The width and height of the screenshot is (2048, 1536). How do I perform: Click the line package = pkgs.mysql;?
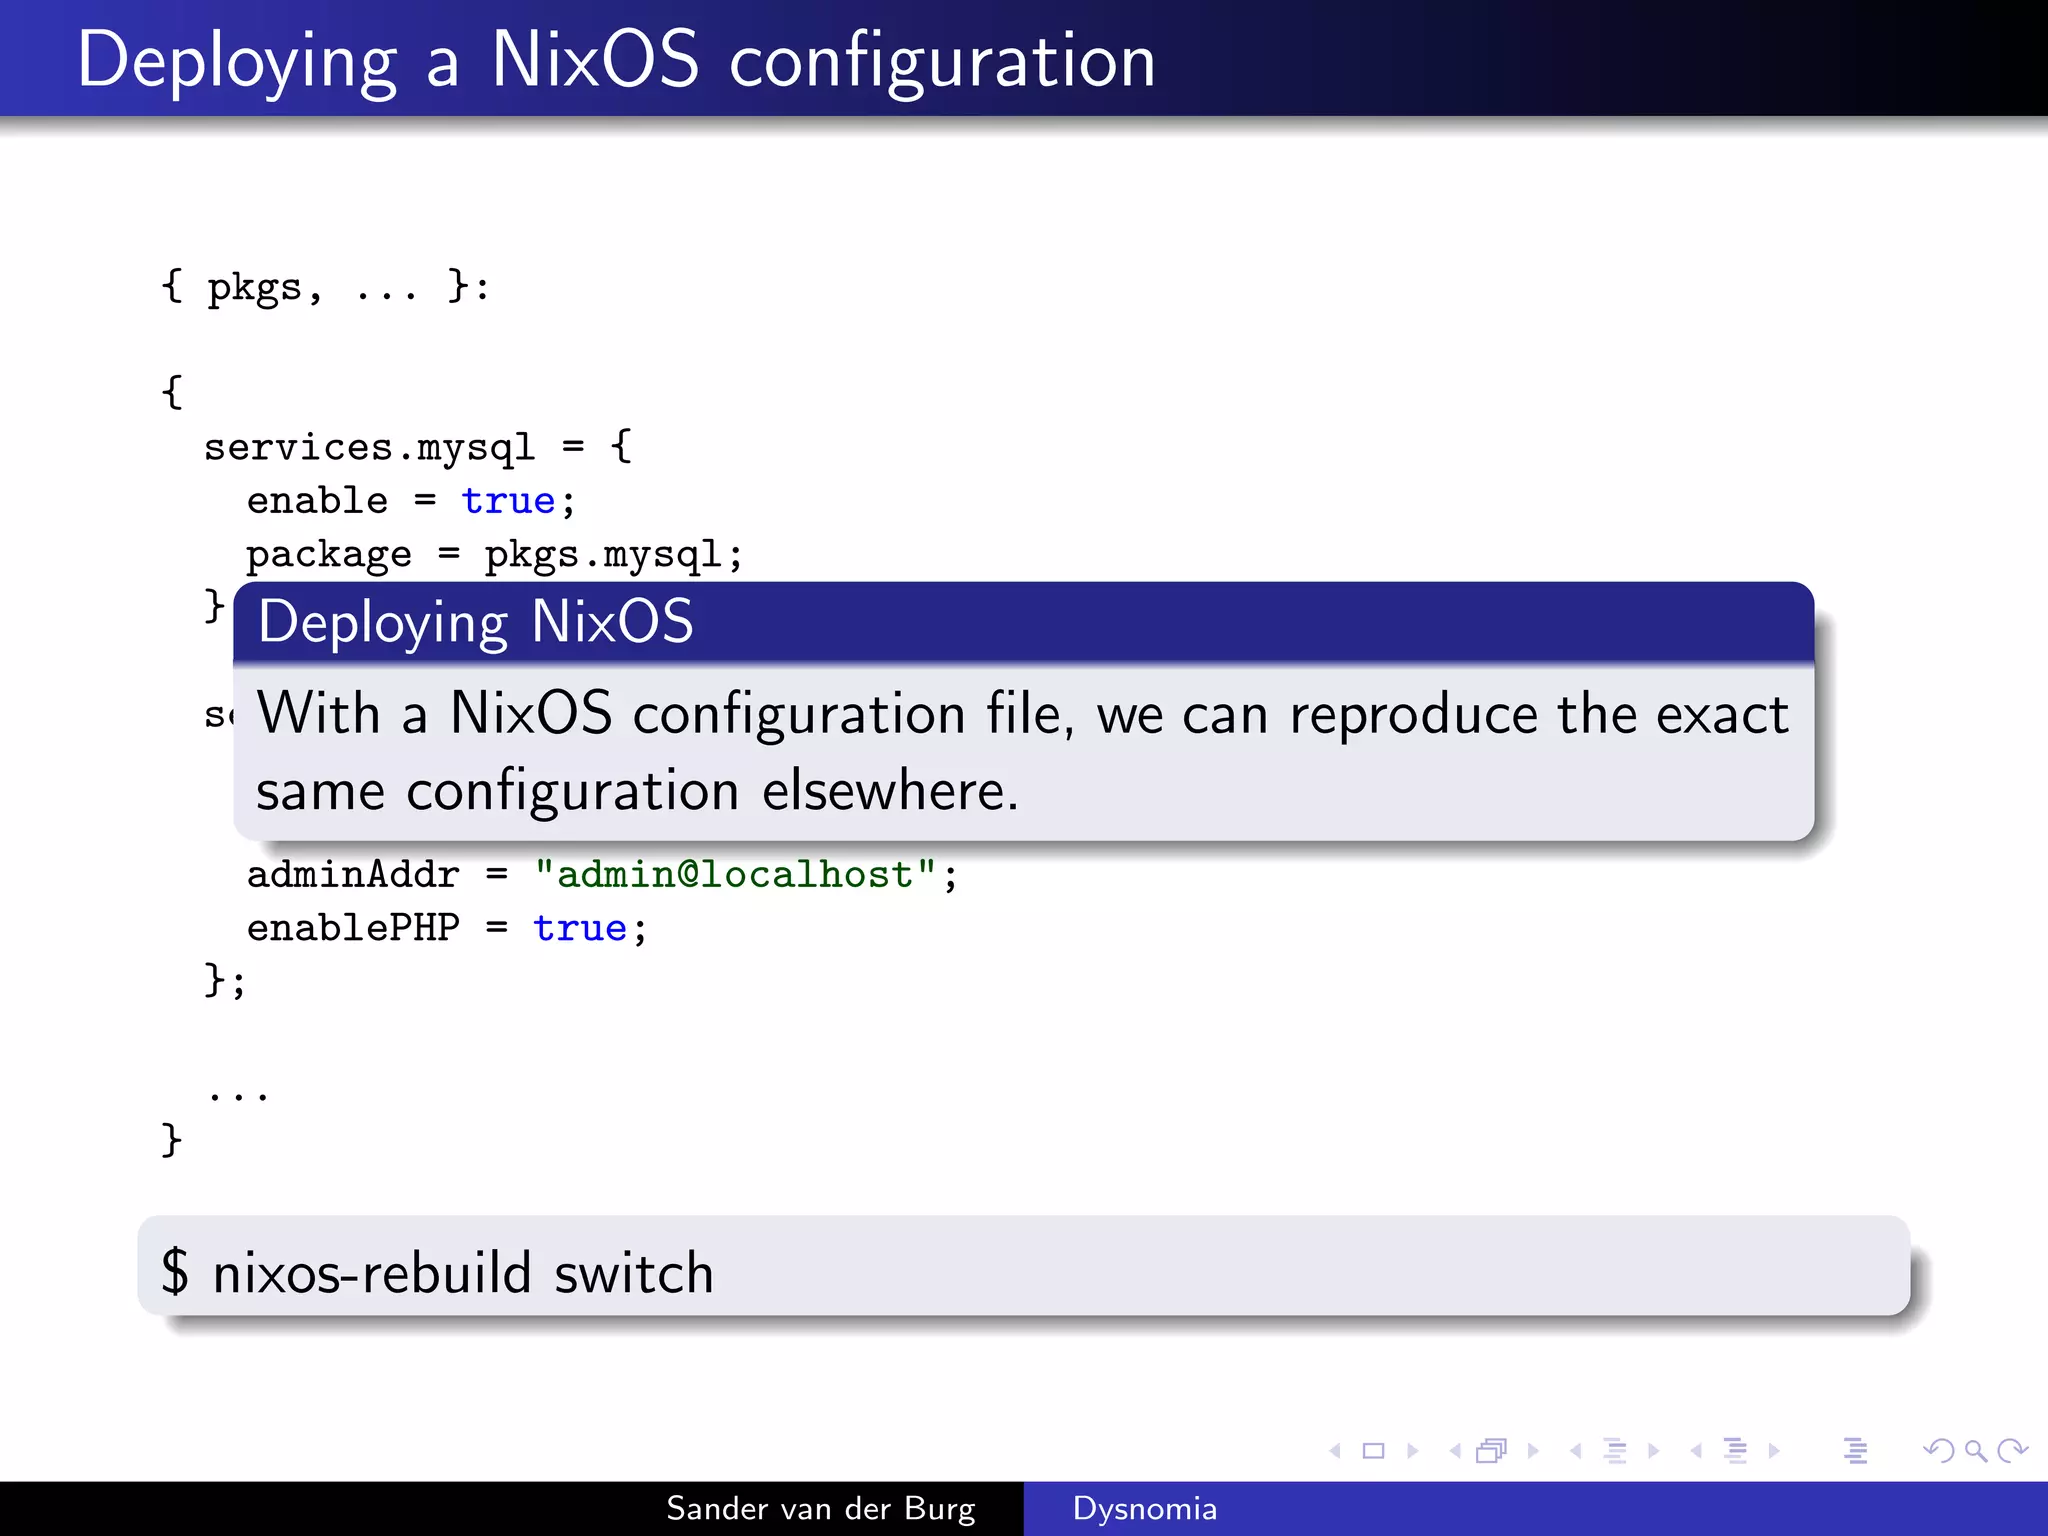click(495, 554)
